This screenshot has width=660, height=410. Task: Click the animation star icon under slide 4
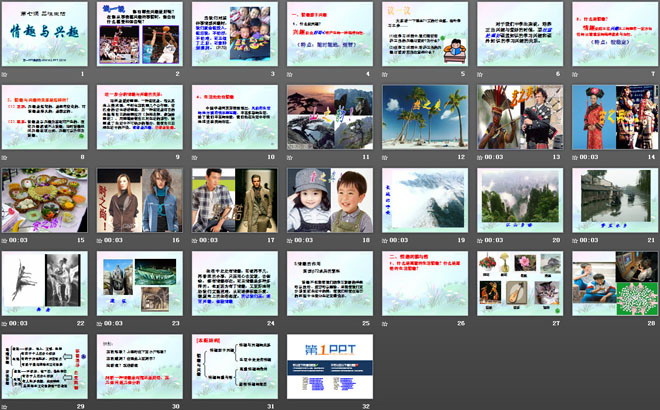tap(290, 74)
